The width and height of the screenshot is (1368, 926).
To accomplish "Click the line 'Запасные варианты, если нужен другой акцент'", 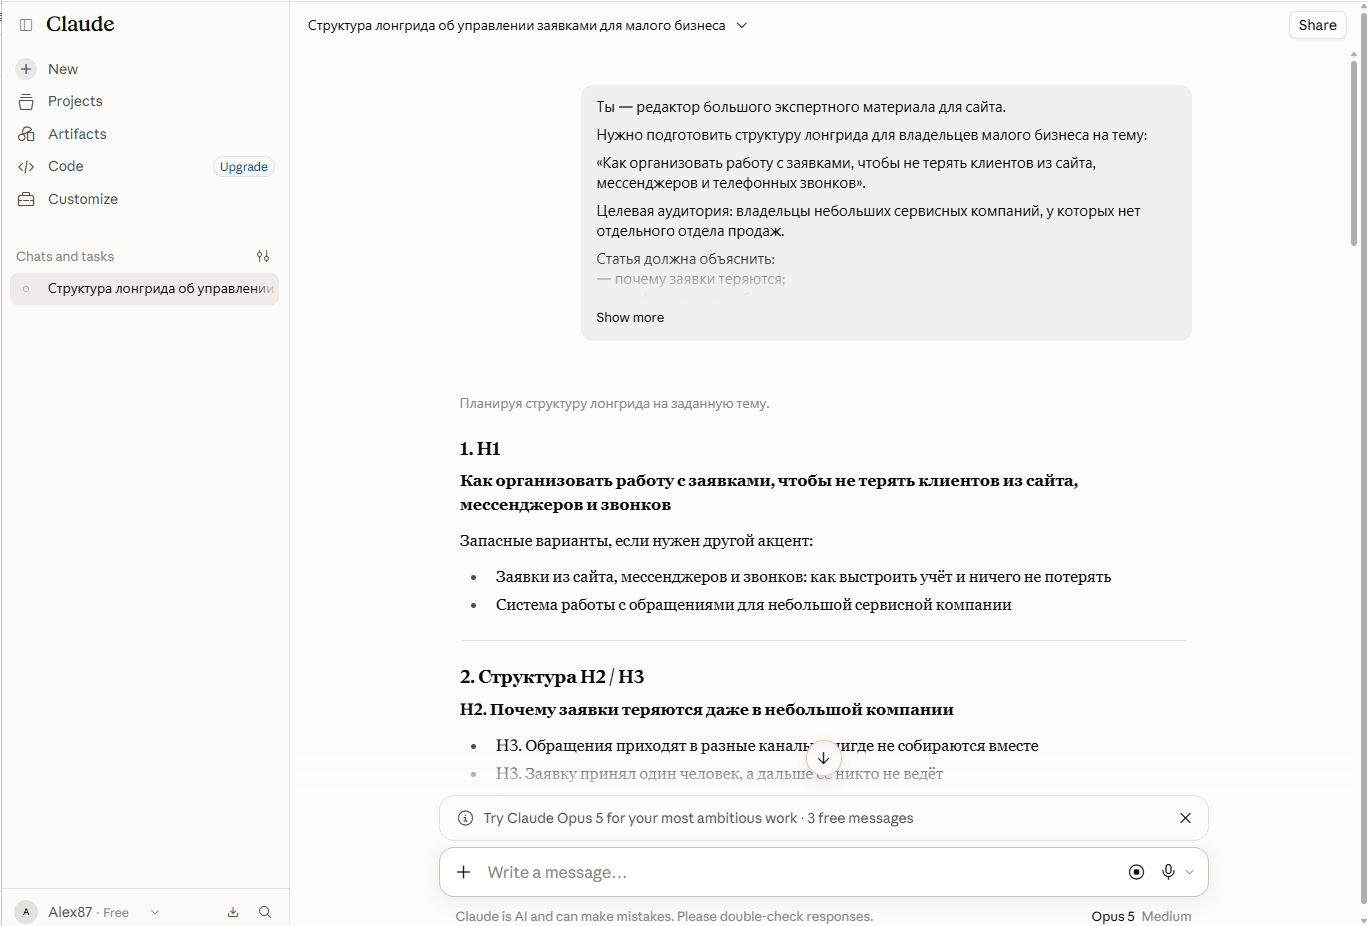I will pos(636,541).
